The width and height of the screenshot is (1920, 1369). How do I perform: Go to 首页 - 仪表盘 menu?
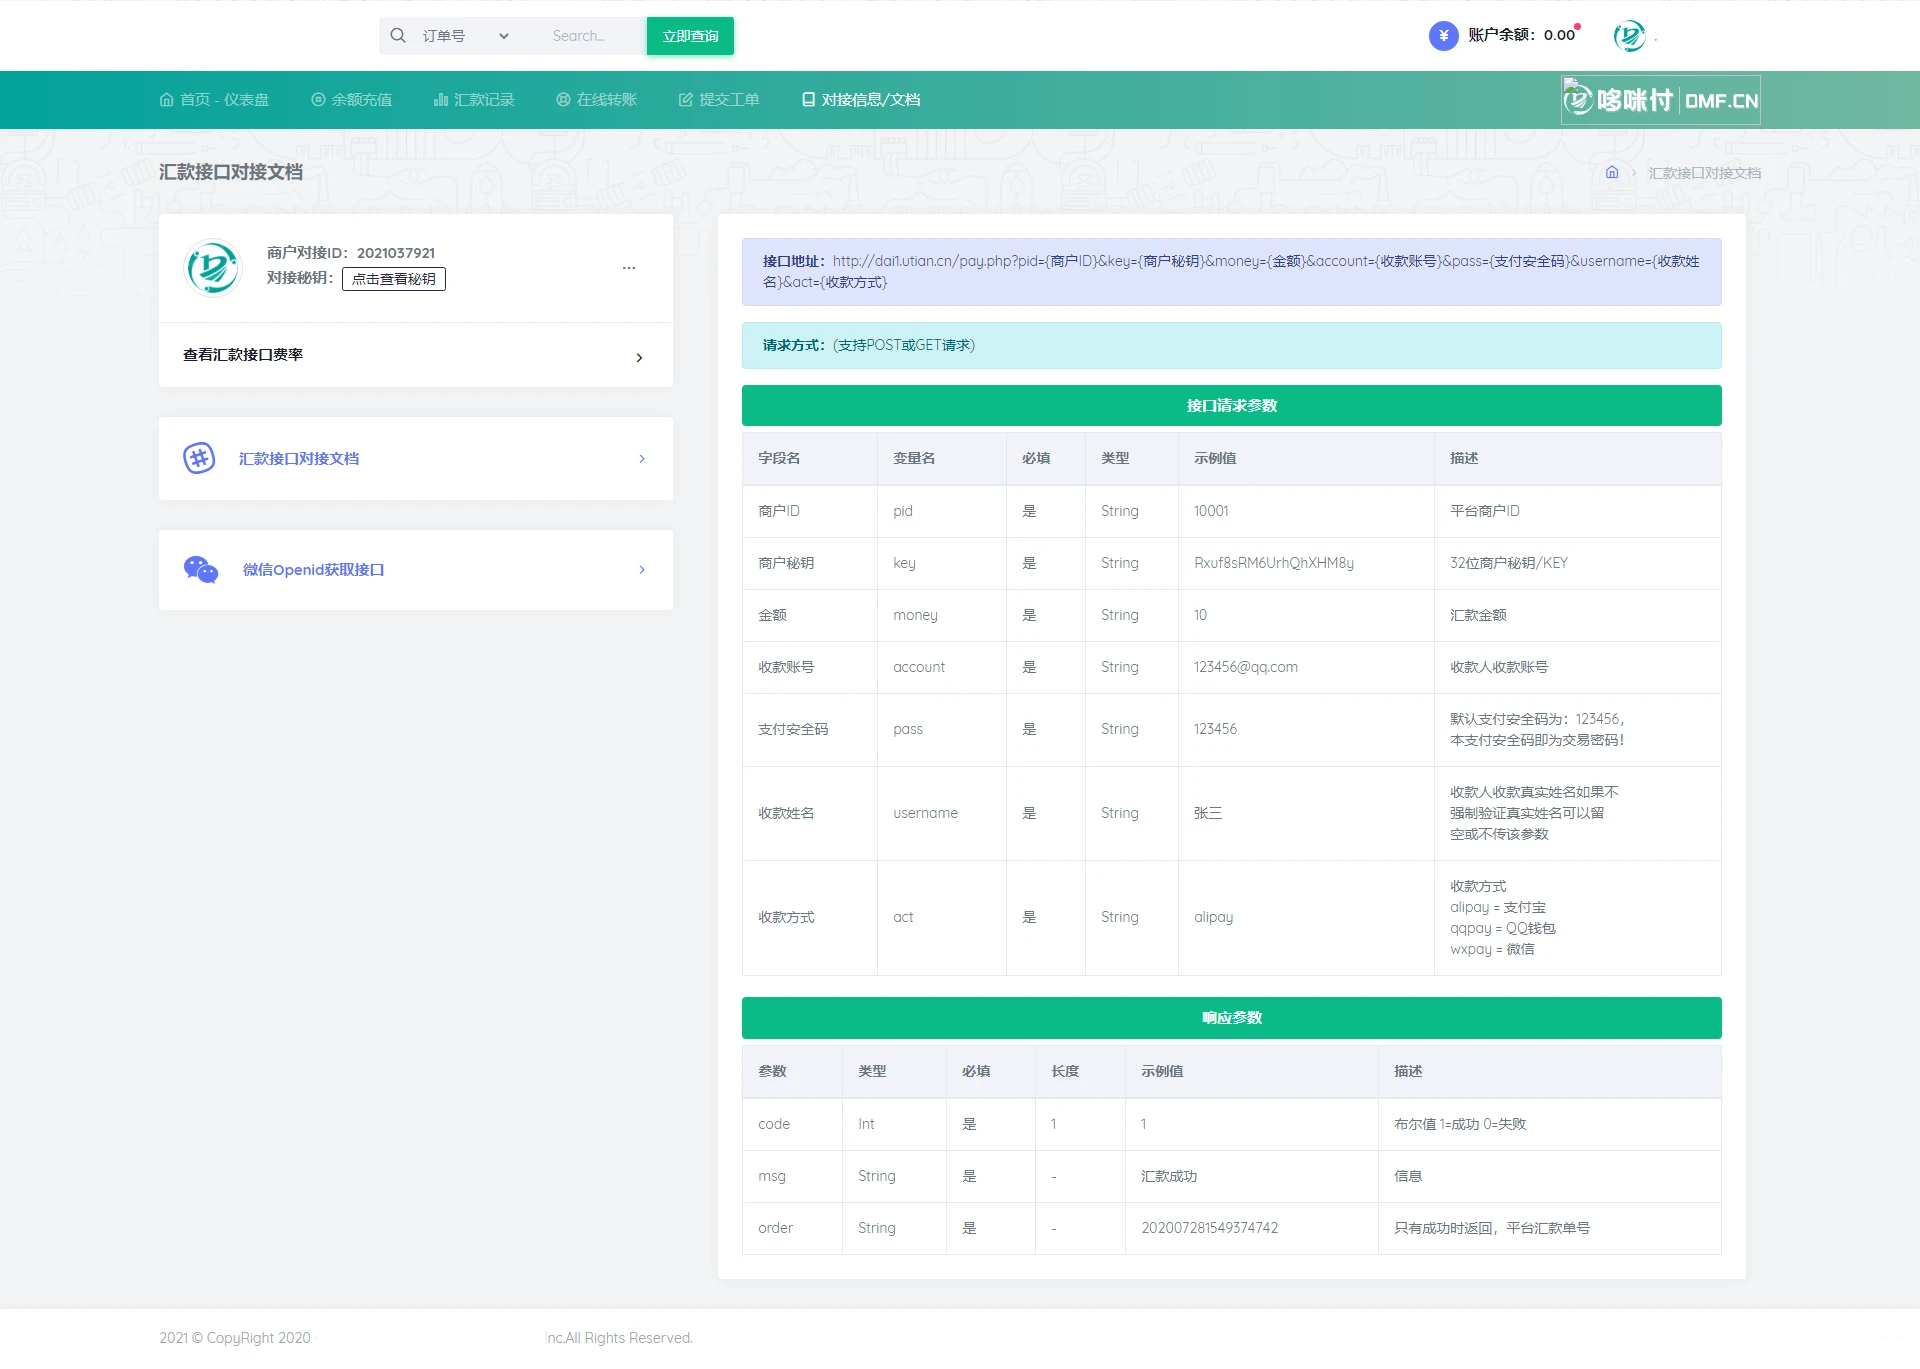pyautogui.click(x=214, y=100)
